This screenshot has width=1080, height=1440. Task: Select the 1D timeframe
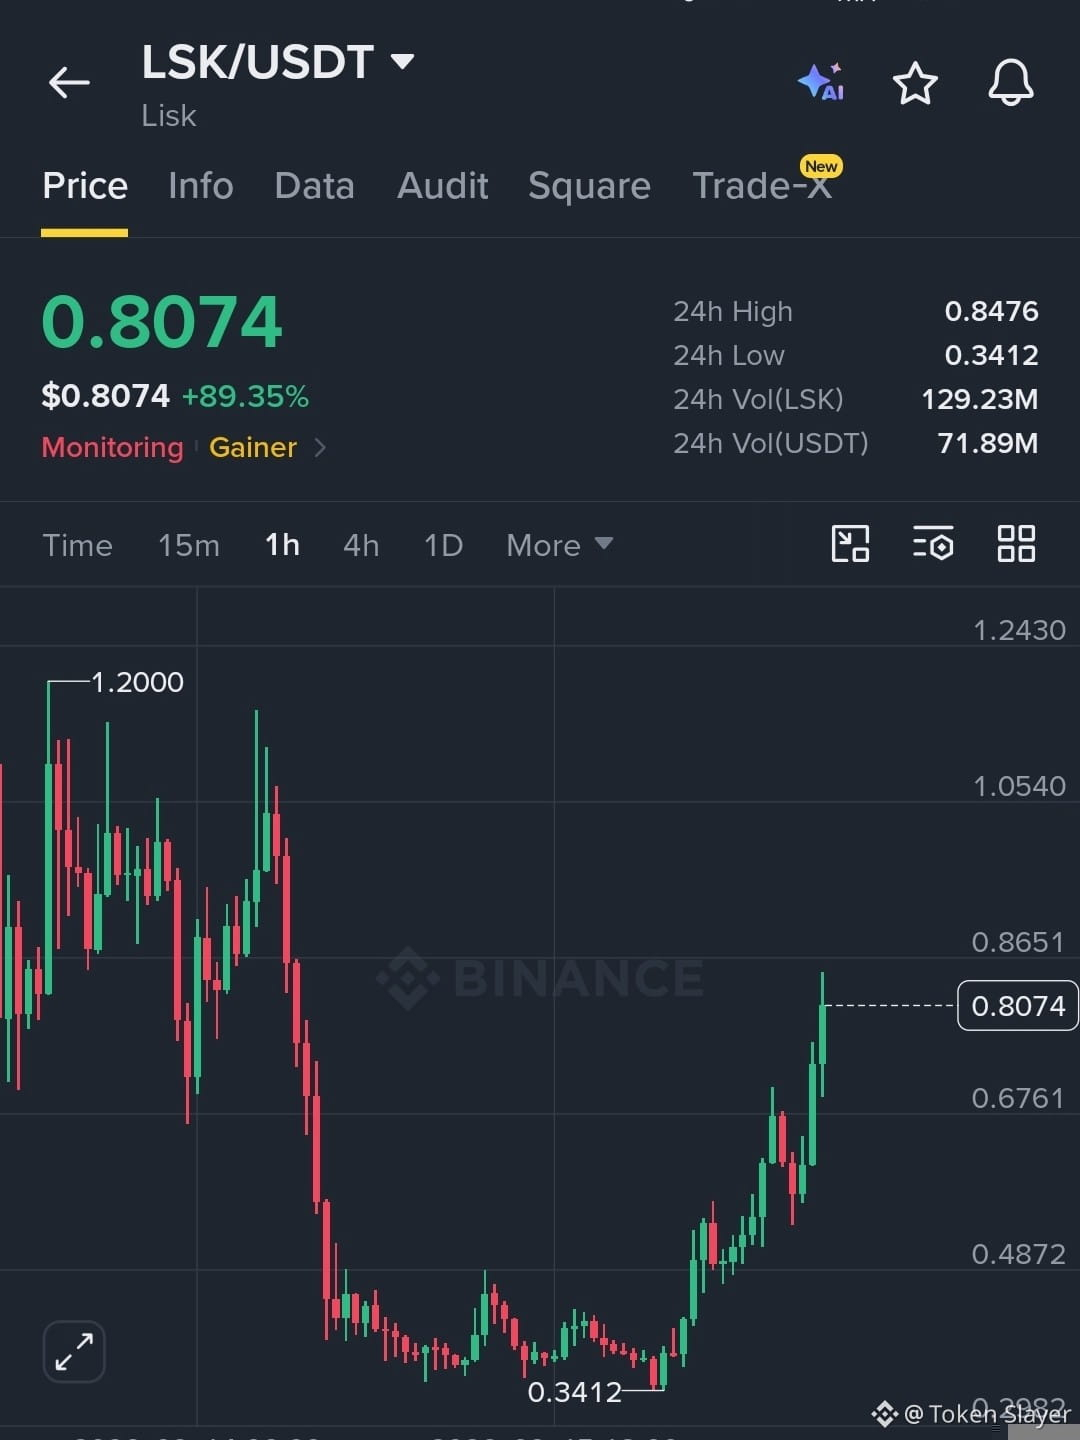[x=443, y=545]
